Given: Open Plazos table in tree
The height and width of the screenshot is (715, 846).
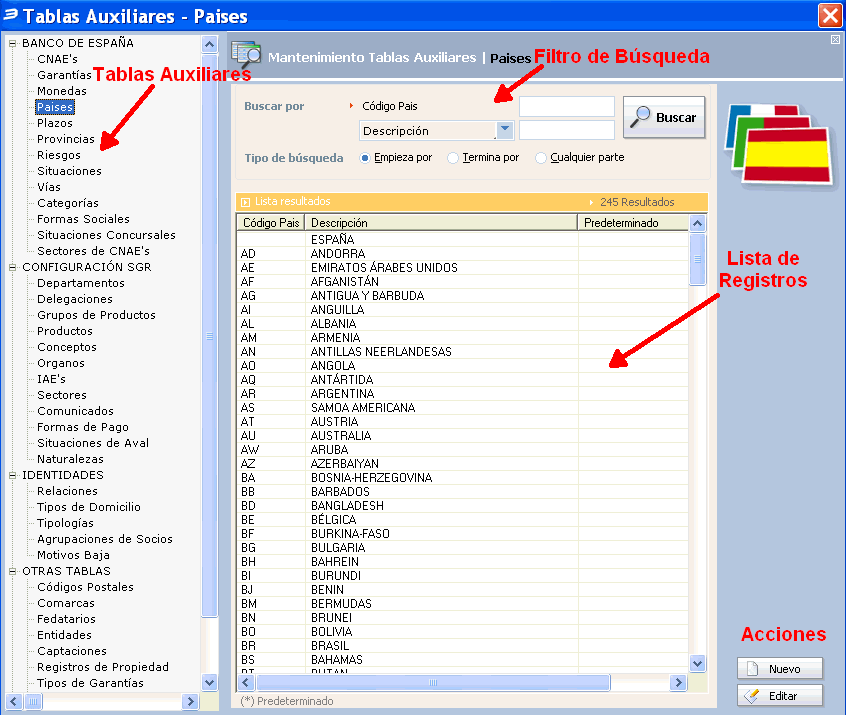Looking at the screenshot, I should 54,123.
